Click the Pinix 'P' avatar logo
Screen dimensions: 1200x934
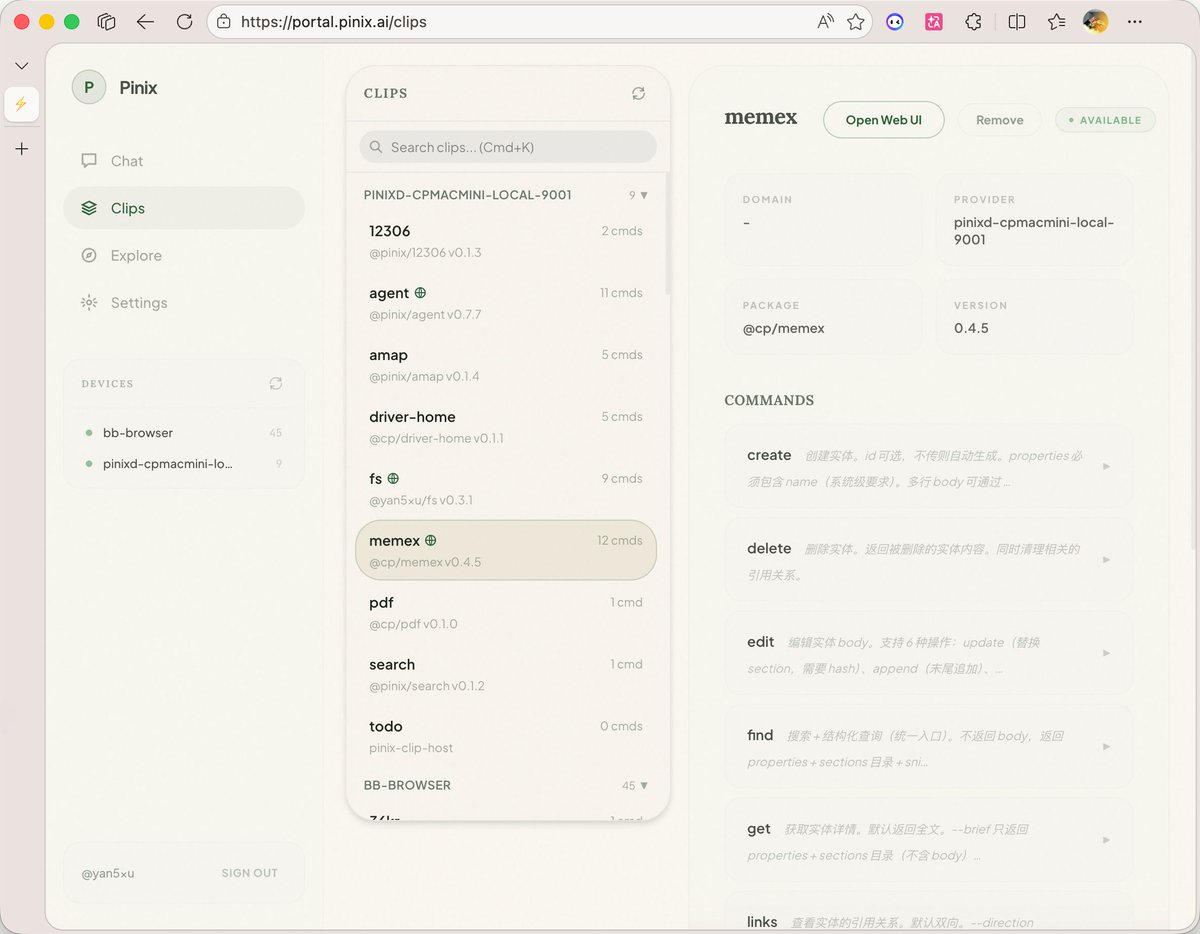pyautogui.click(x=89, y=87)
